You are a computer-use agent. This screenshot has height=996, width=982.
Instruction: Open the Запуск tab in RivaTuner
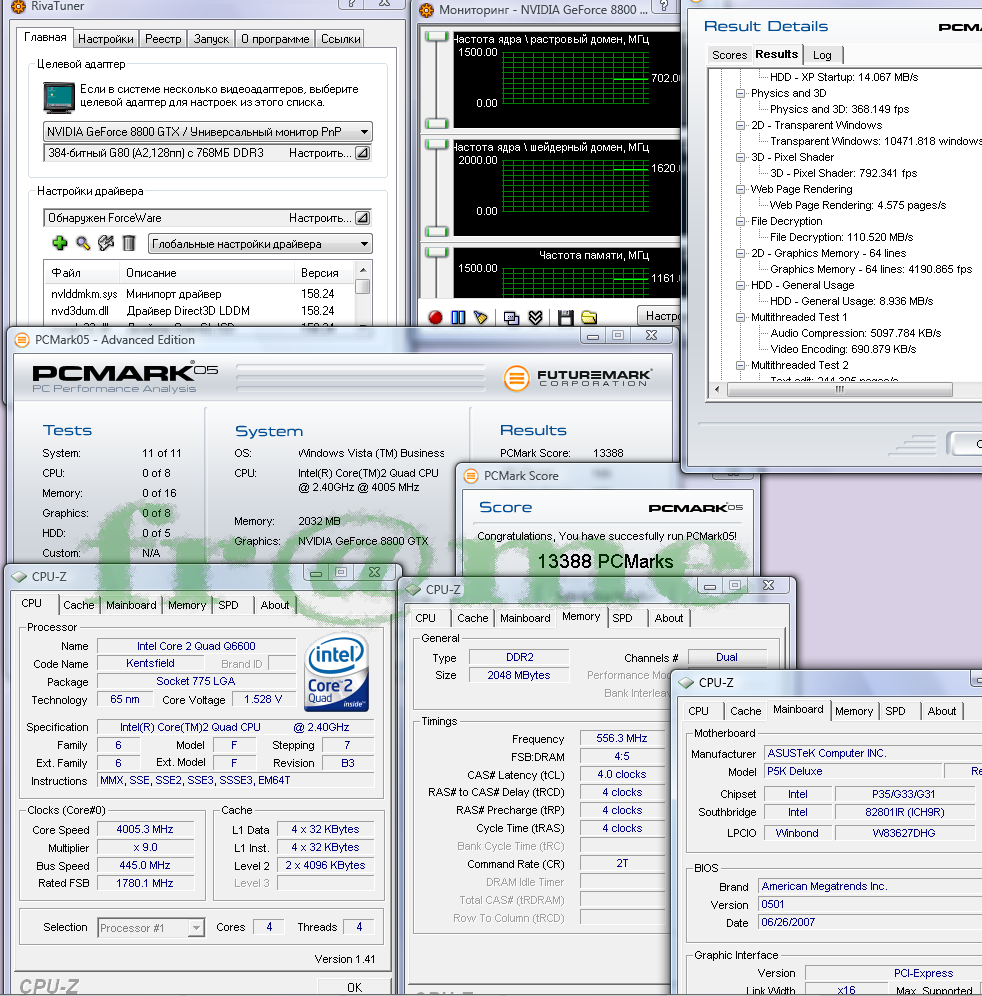click(x=211, y=39)
